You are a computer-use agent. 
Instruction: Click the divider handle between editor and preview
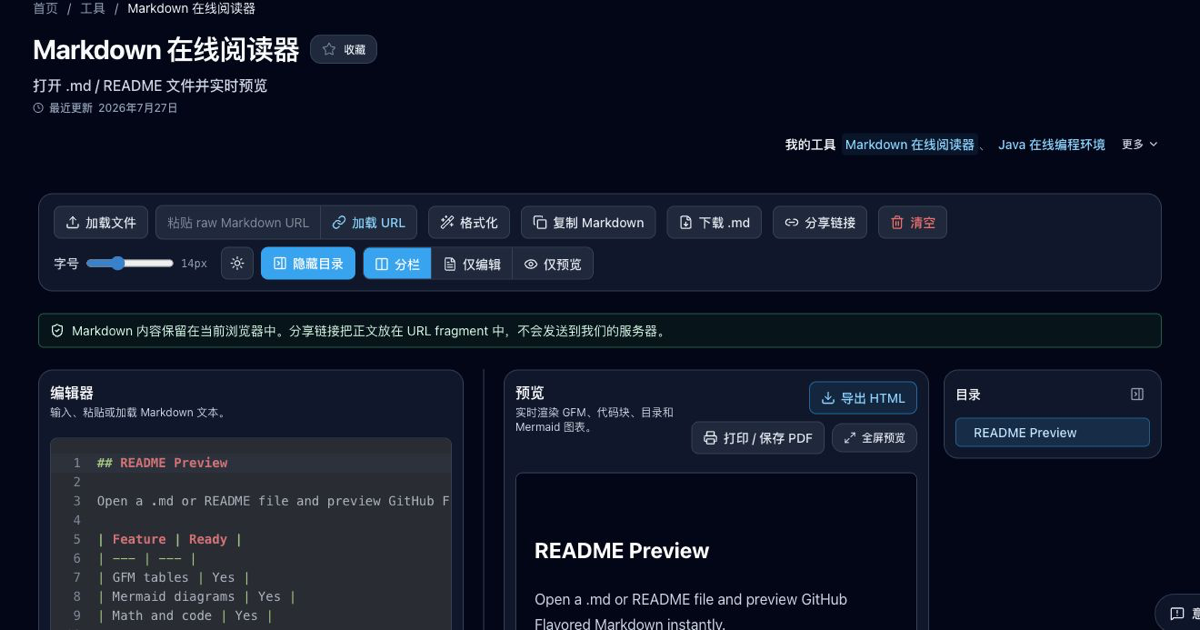click(x=484, y=500)
